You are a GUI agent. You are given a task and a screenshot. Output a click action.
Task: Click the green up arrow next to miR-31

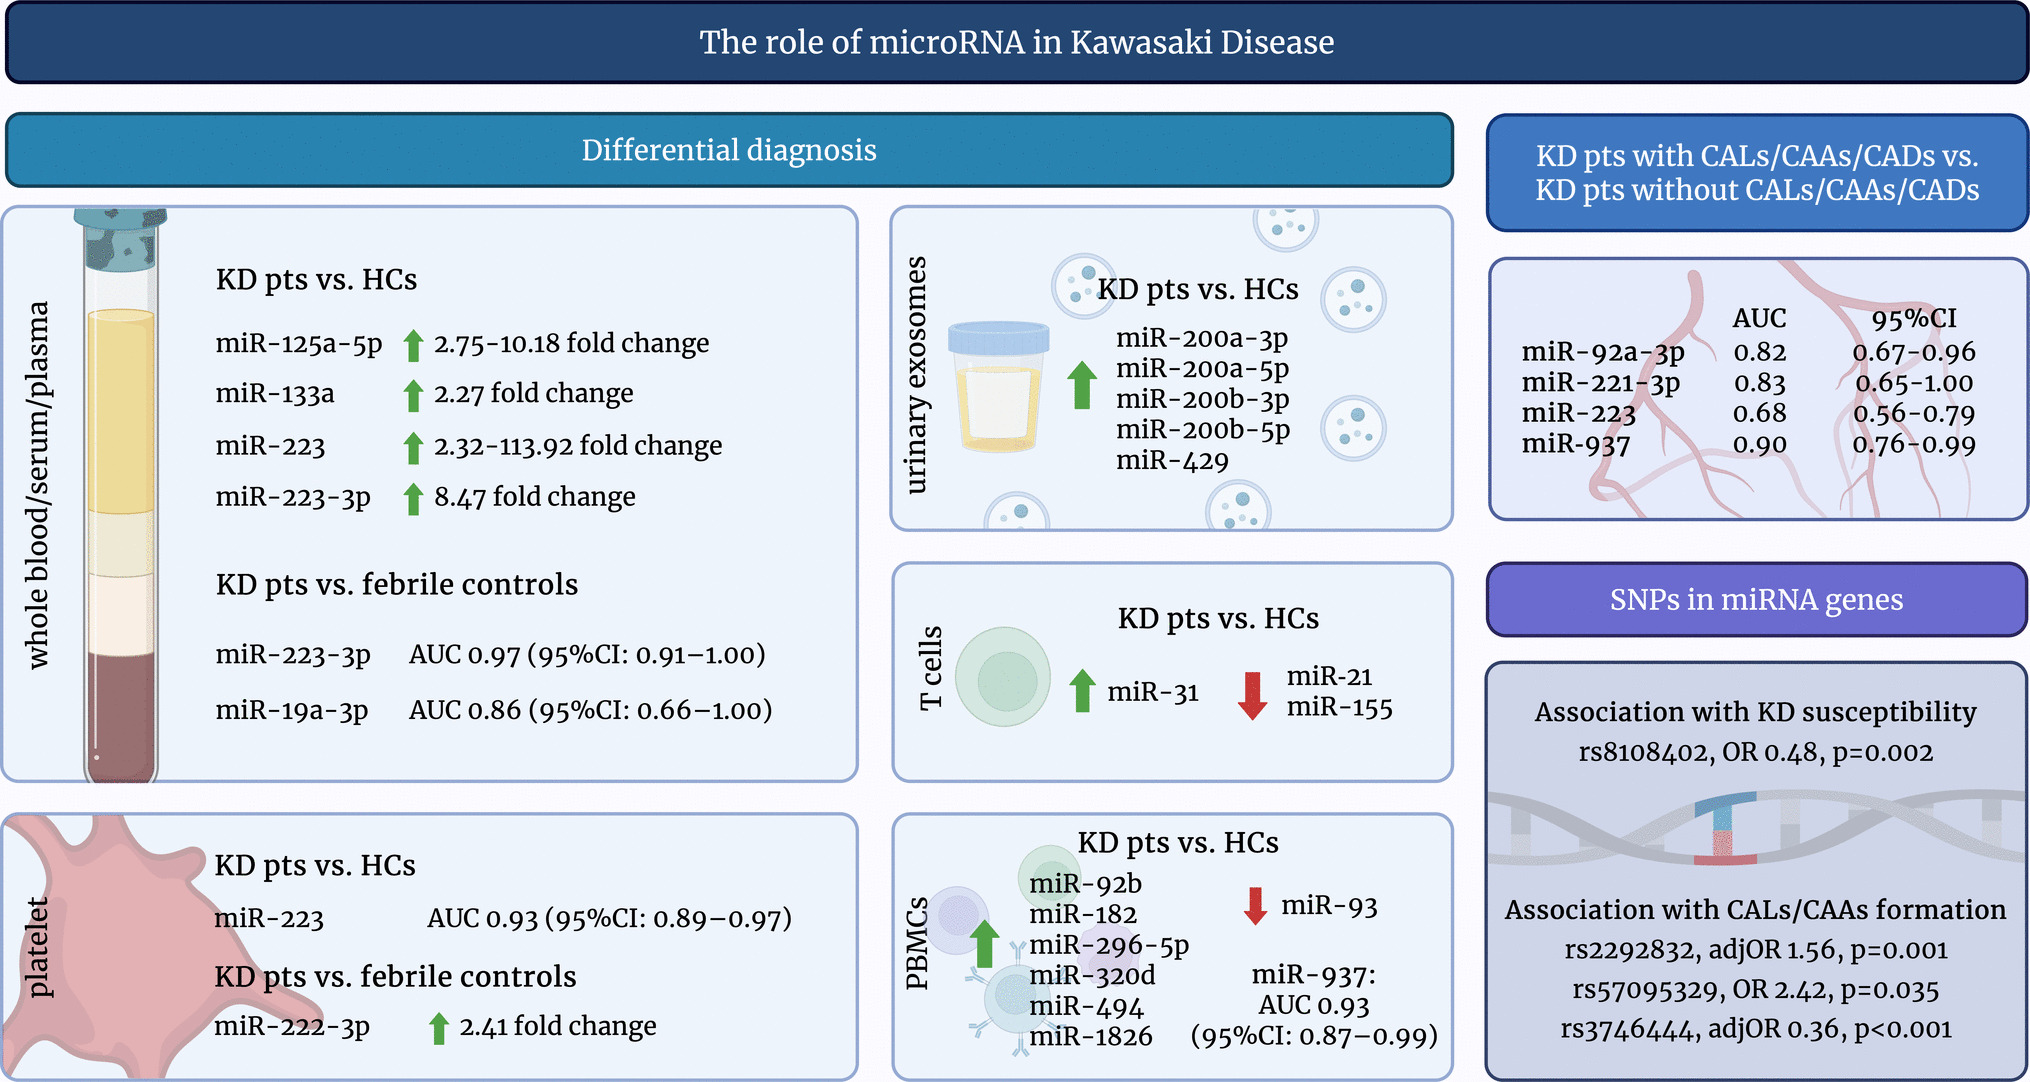pyautogui.click(x=1082, y=691)
